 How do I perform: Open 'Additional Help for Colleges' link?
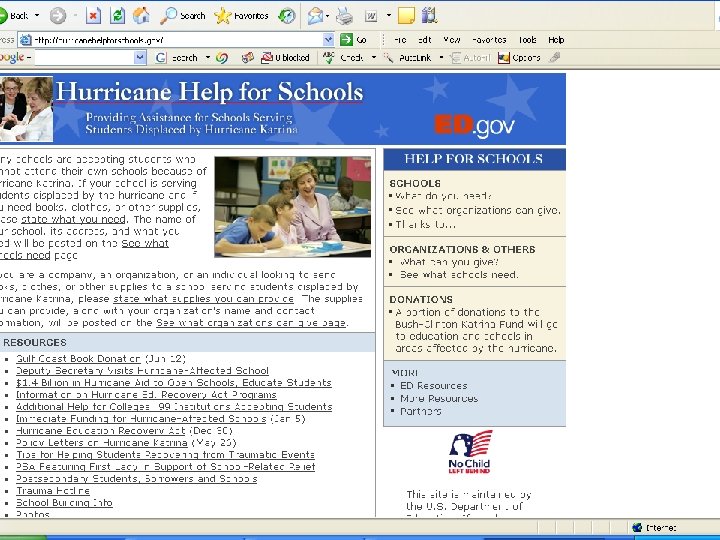(174, 406)
